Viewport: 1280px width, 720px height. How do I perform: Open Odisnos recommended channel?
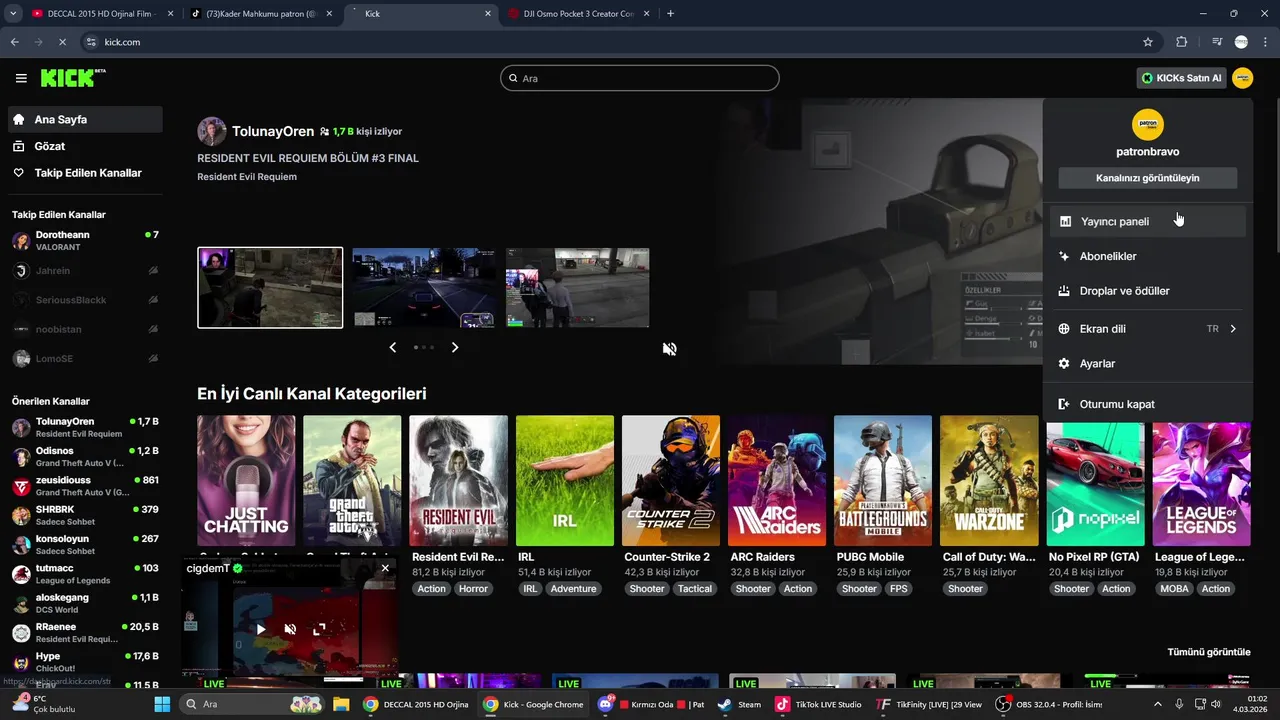tap(84, 457)
